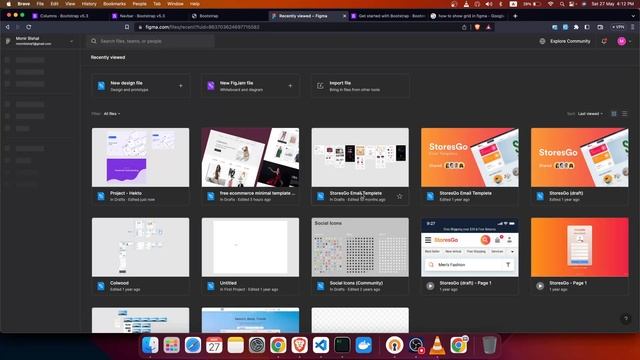The width and height of the screenshot is (640, 360).
Task: Switch to grid view icon
Action: click(x=613, y=114)
